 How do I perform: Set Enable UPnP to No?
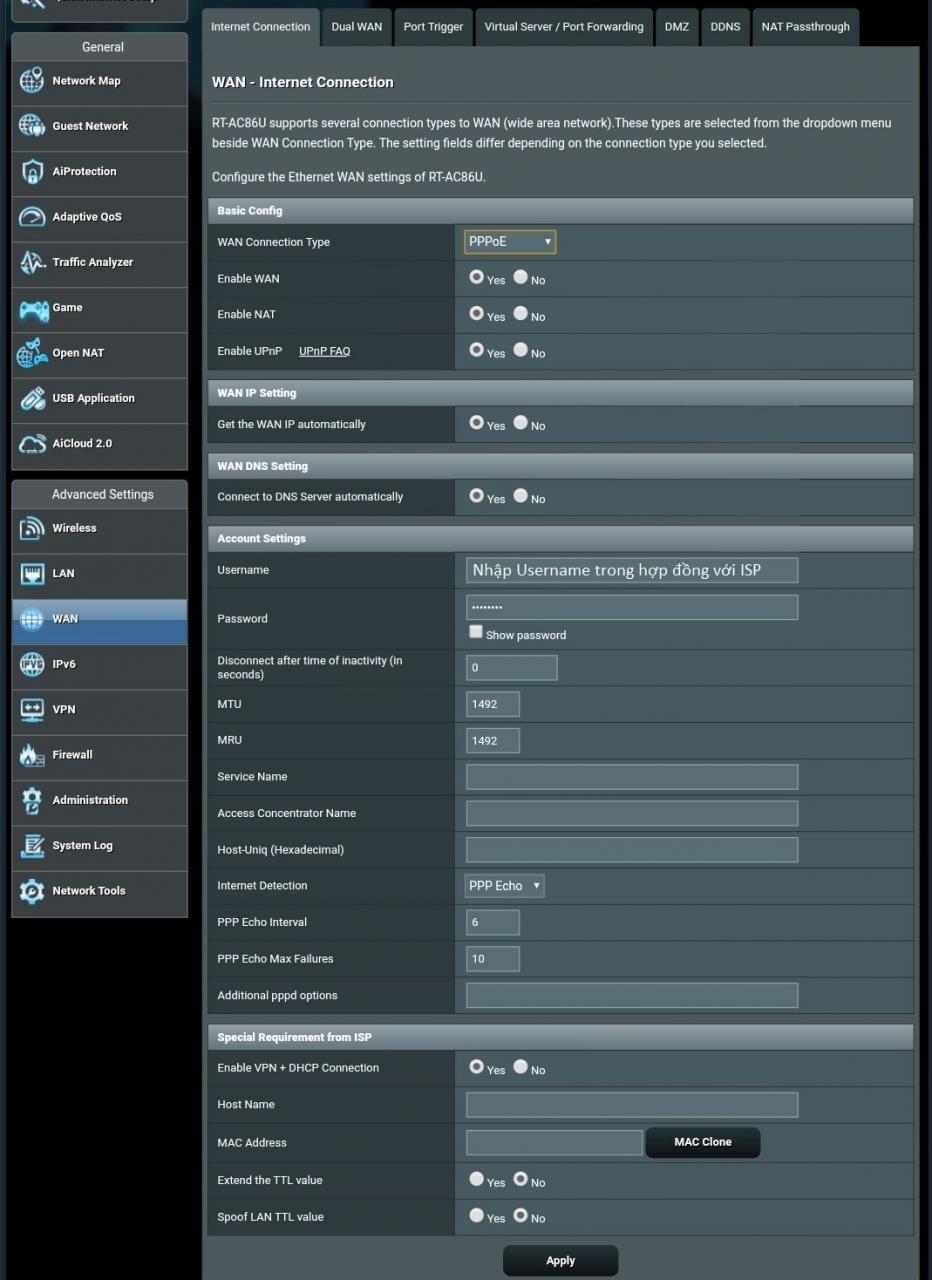coord(521,350)
